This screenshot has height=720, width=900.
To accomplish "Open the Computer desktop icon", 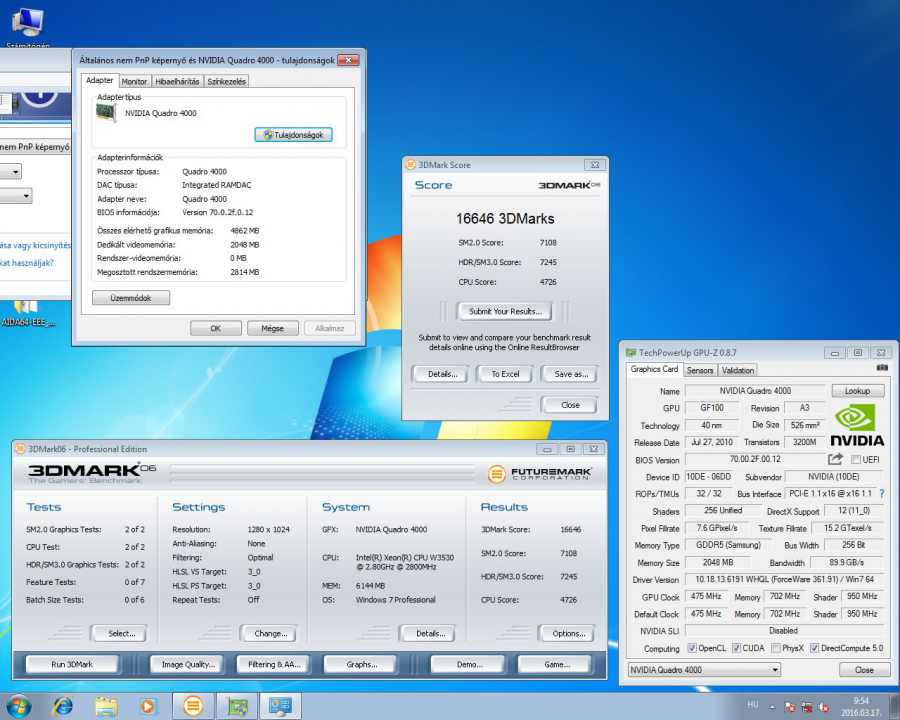I will click(27, 26).
